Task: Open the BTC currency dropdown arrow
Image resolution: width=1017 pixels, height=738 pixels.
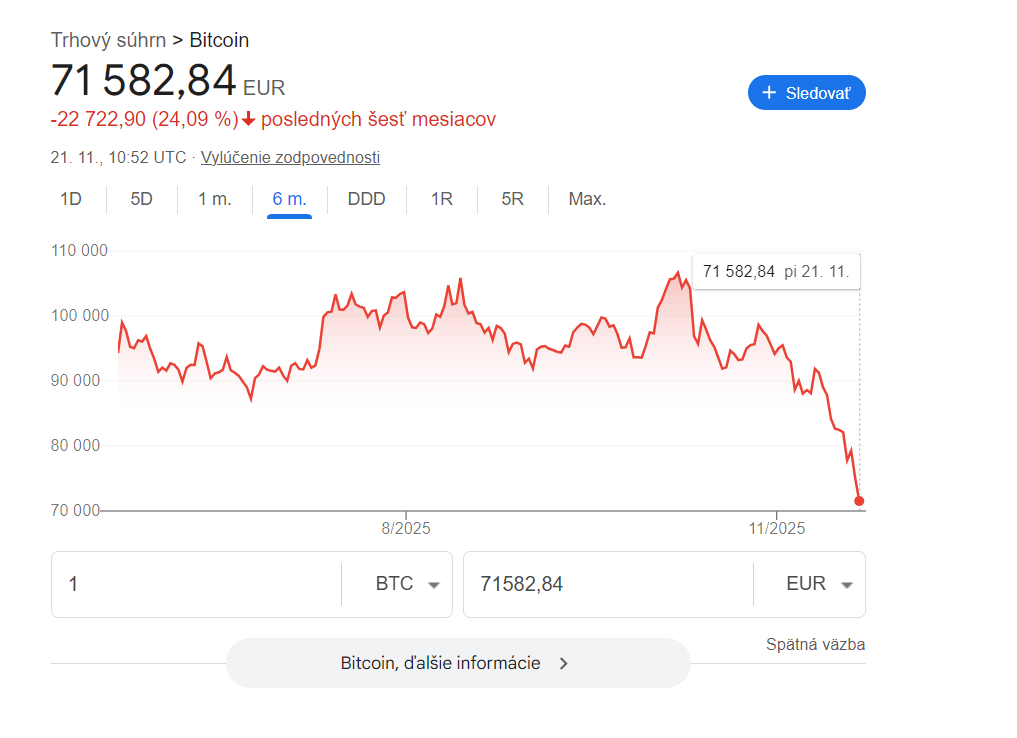Action: pos(434,585)
